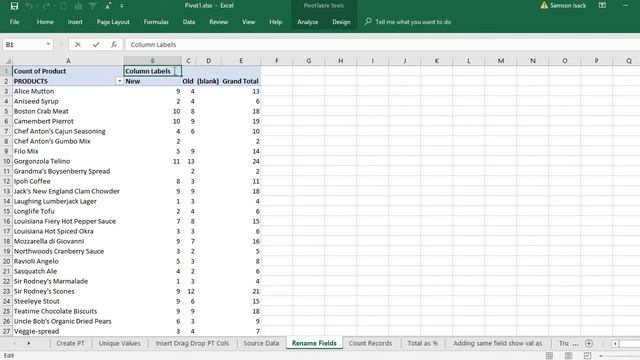Add a new sheet with plus icon
This screenshot has height=360, width=640.
[589, 343]
